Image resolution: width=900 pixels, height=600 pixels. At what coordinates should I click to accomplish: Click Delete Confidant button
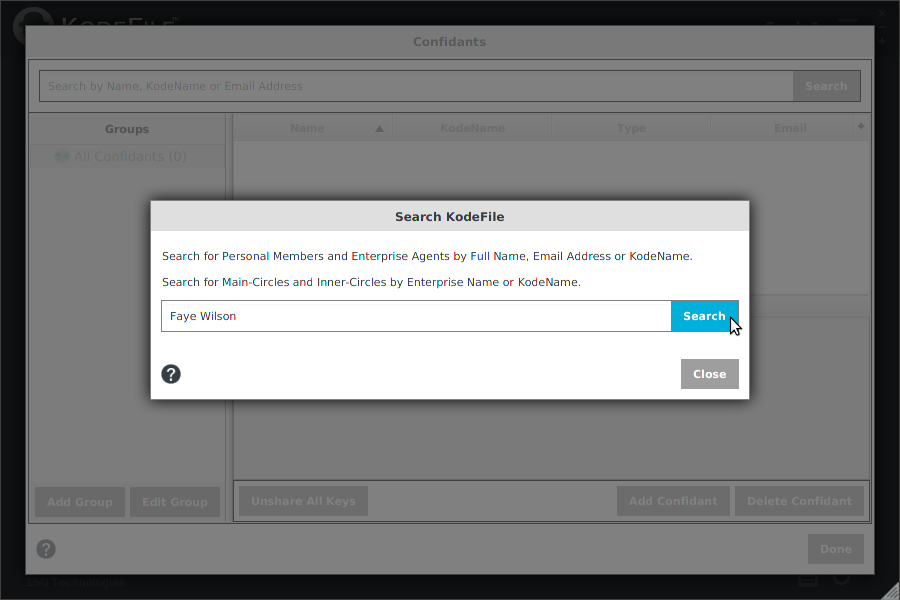[799, 501]
